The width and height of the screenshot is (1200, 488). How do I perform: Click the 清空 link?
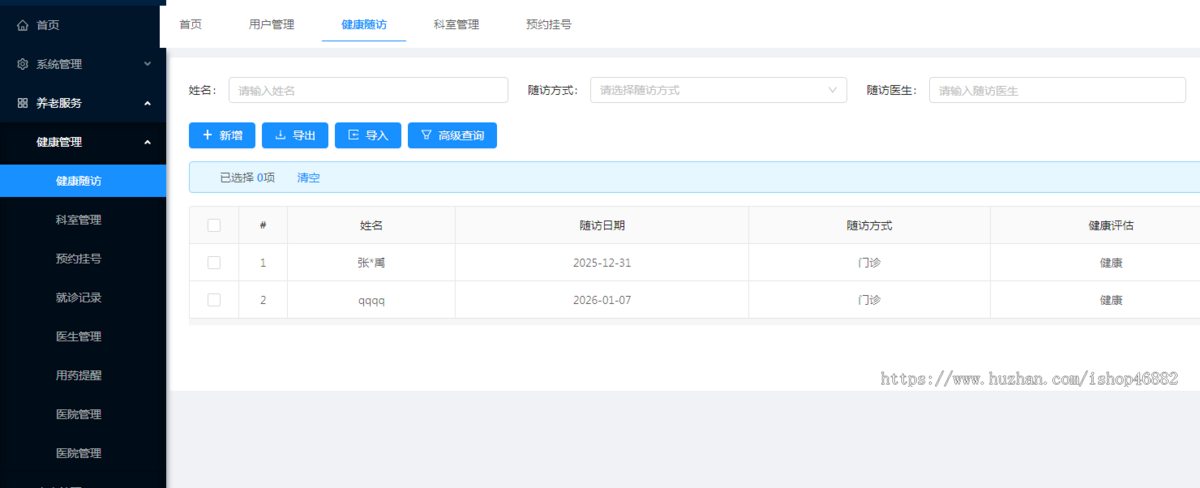[x=308, y=178]
